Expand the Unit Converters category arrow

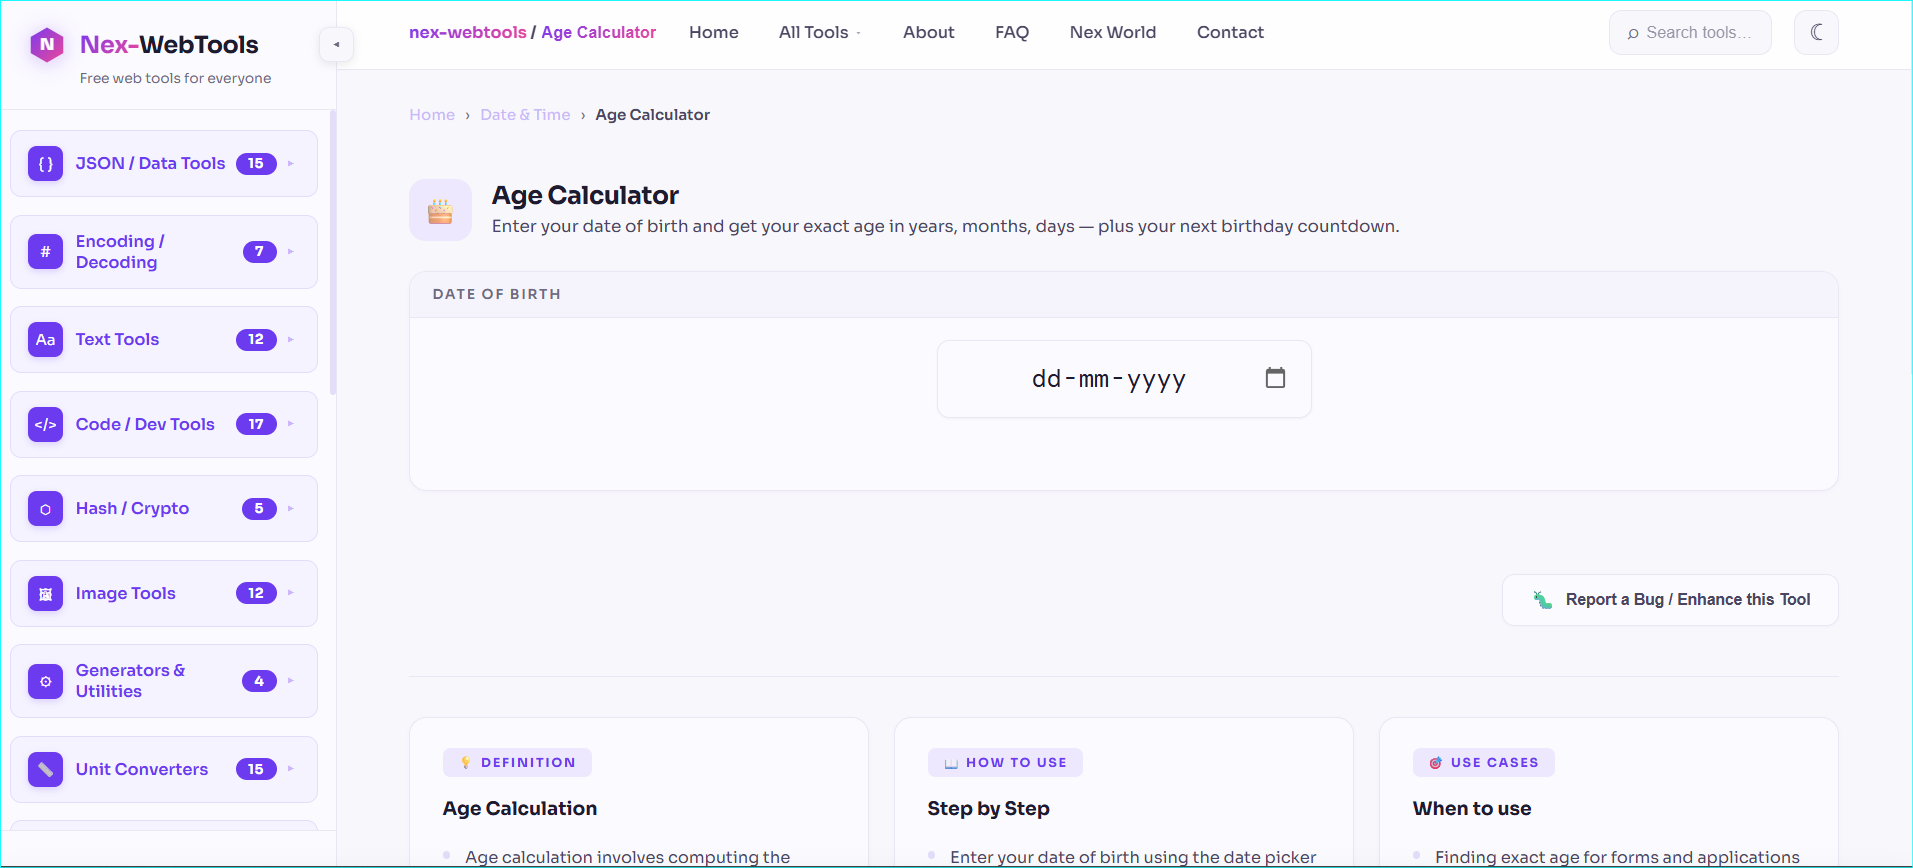point(291,769)
